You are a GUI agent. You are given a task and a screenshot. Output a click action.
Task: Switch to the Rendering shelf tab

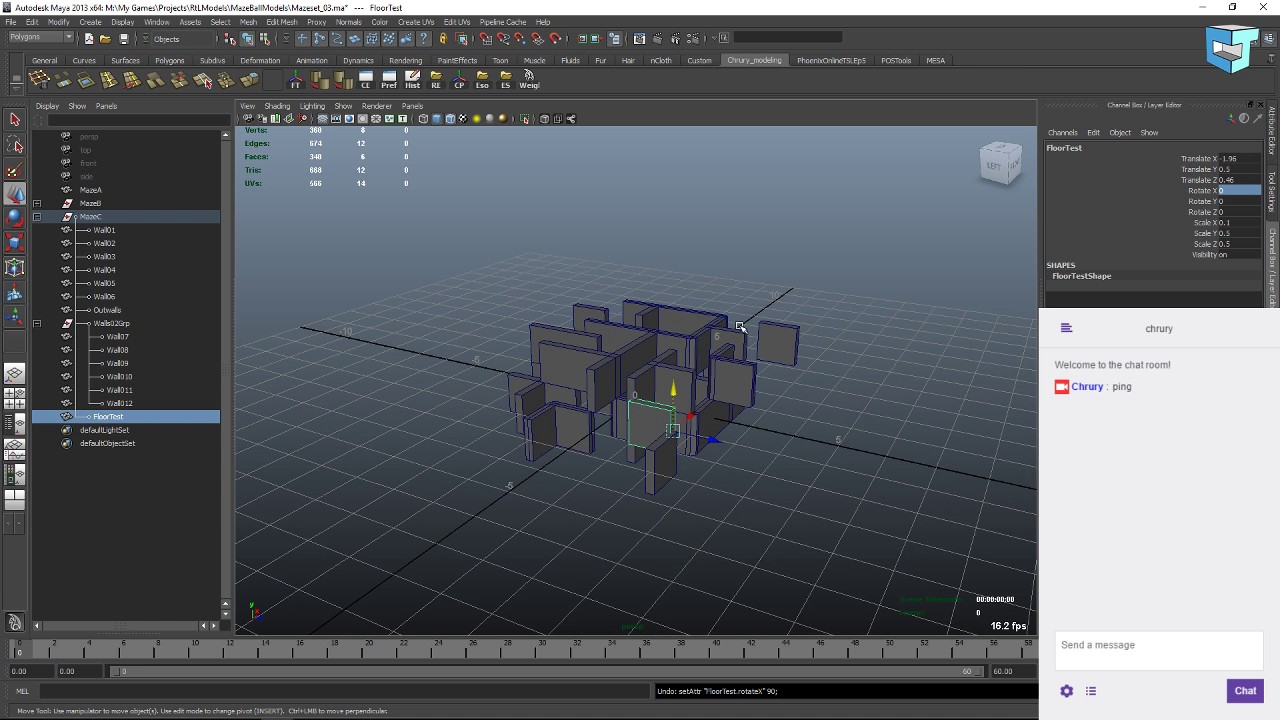pyautogui.click(x=405, y=60)
